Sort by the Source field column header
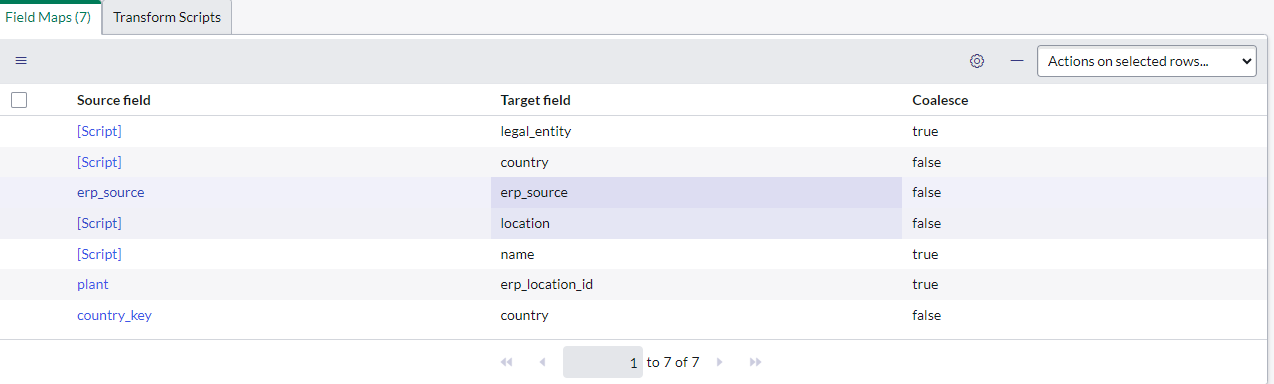This screenshot has height=384, width=1274. [x=114, y=100]
